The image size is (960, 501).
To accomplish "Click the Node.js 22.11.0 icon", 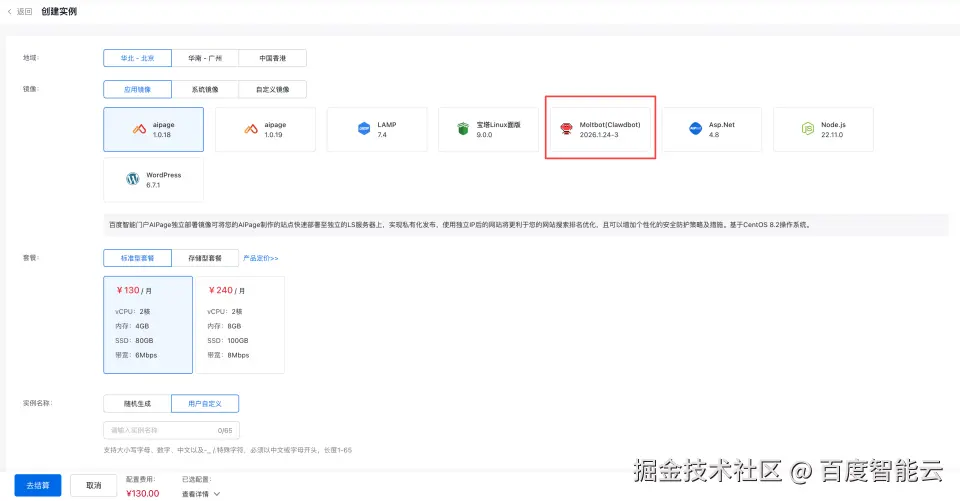I will 808,129.
